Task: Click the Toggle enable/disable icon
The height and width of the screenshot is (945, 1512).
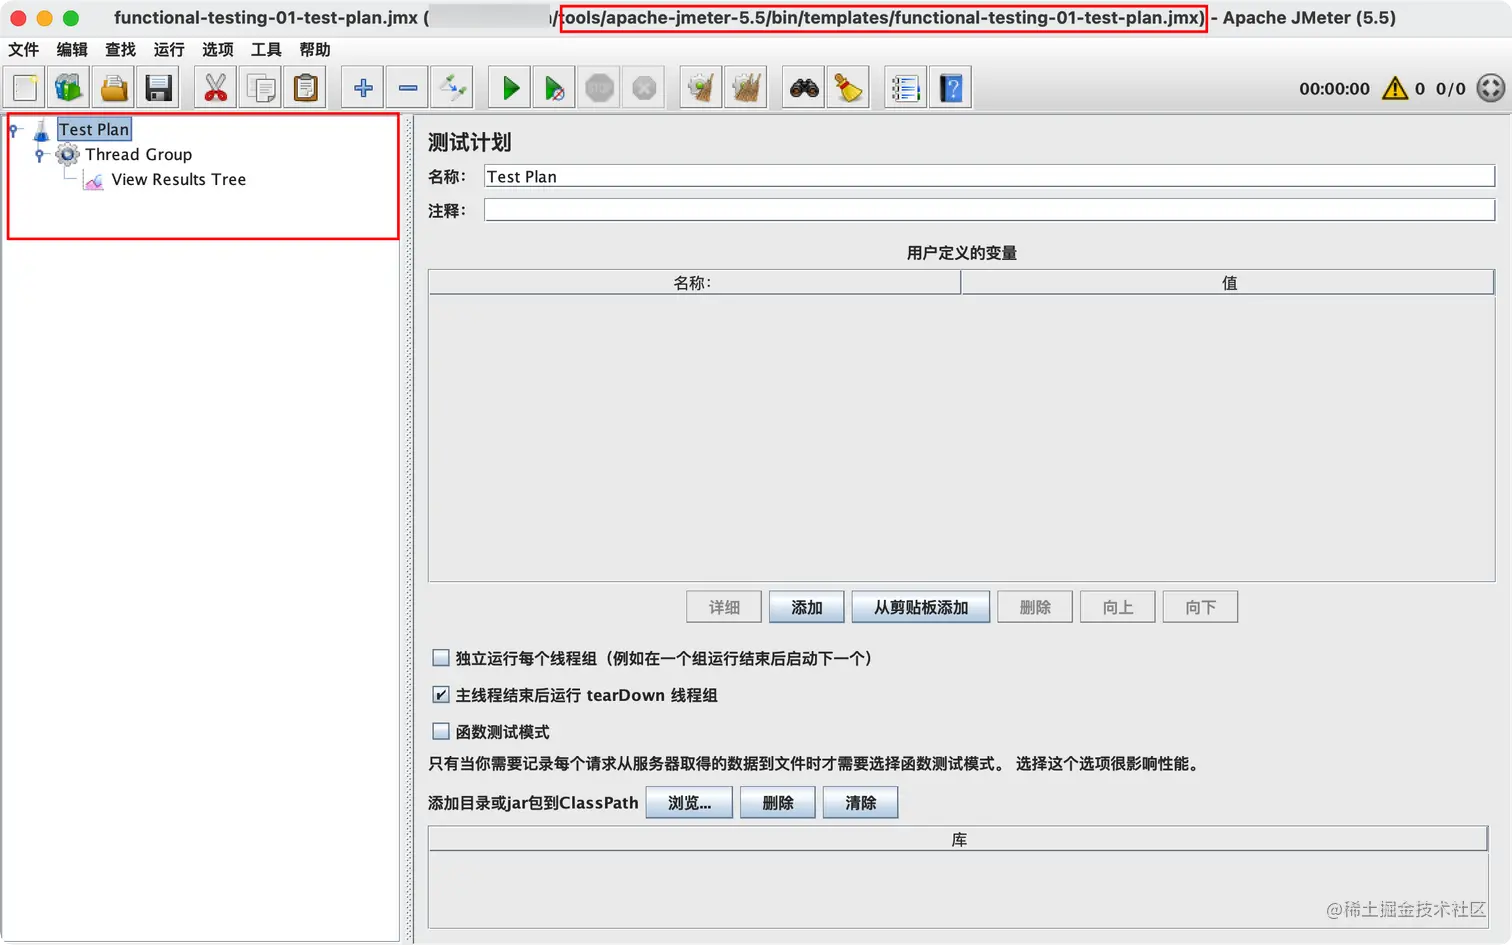Action: (452, 88)
